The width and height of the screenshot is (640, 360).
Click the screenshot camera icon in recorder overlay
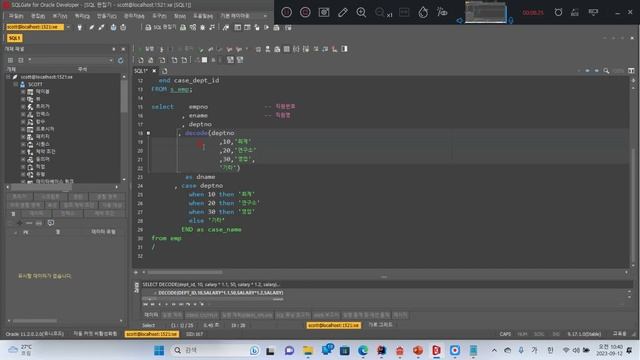pos(324,12)
